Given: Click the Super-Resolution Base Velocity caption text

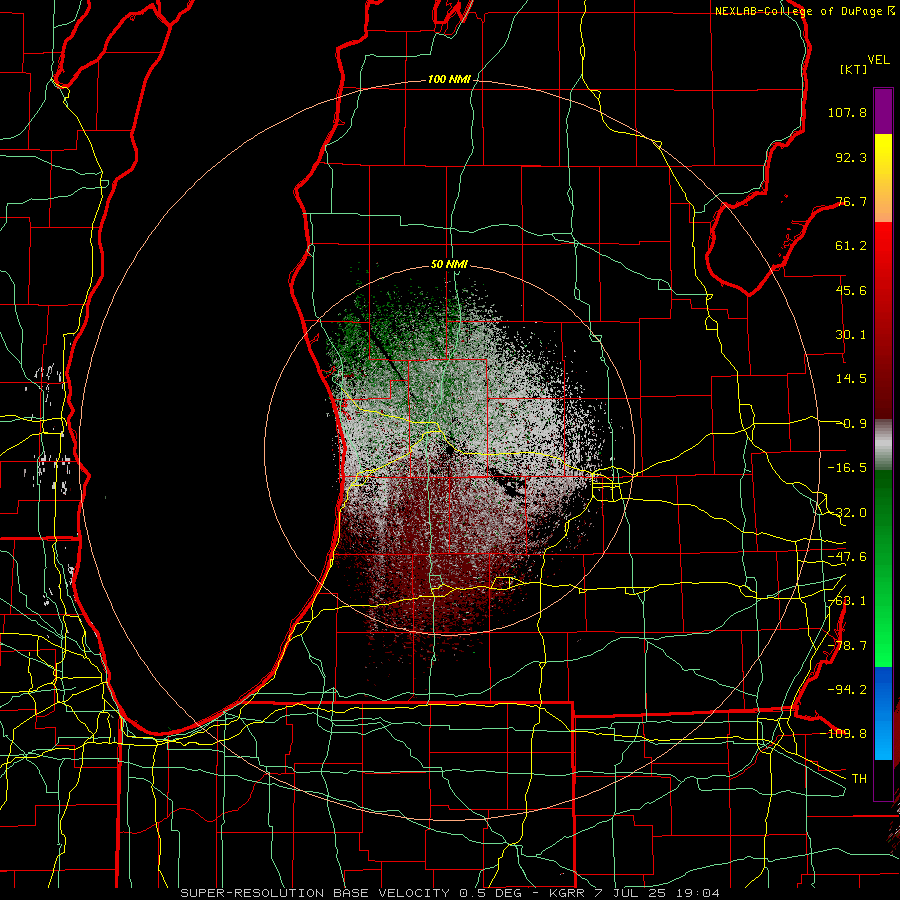Looking at the screenshot, I should [x=450, y=893].
